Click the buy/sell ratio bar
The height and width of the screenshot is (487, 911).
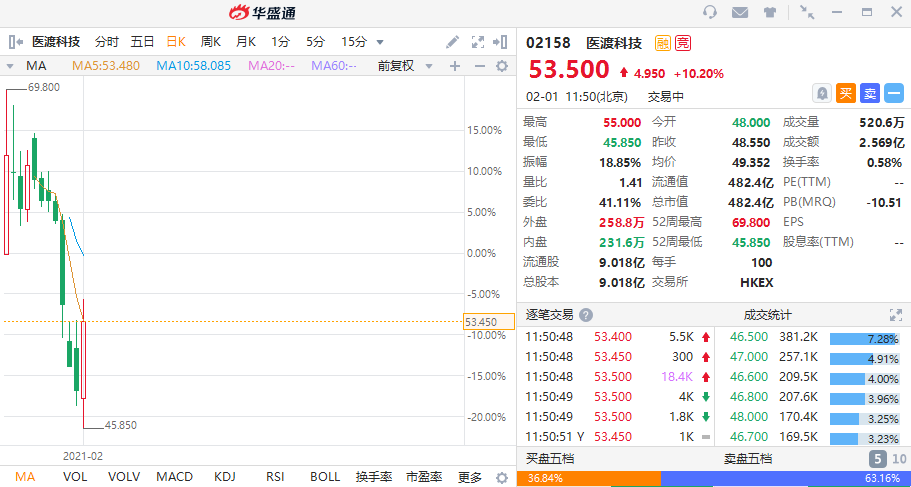coord(713,478)
